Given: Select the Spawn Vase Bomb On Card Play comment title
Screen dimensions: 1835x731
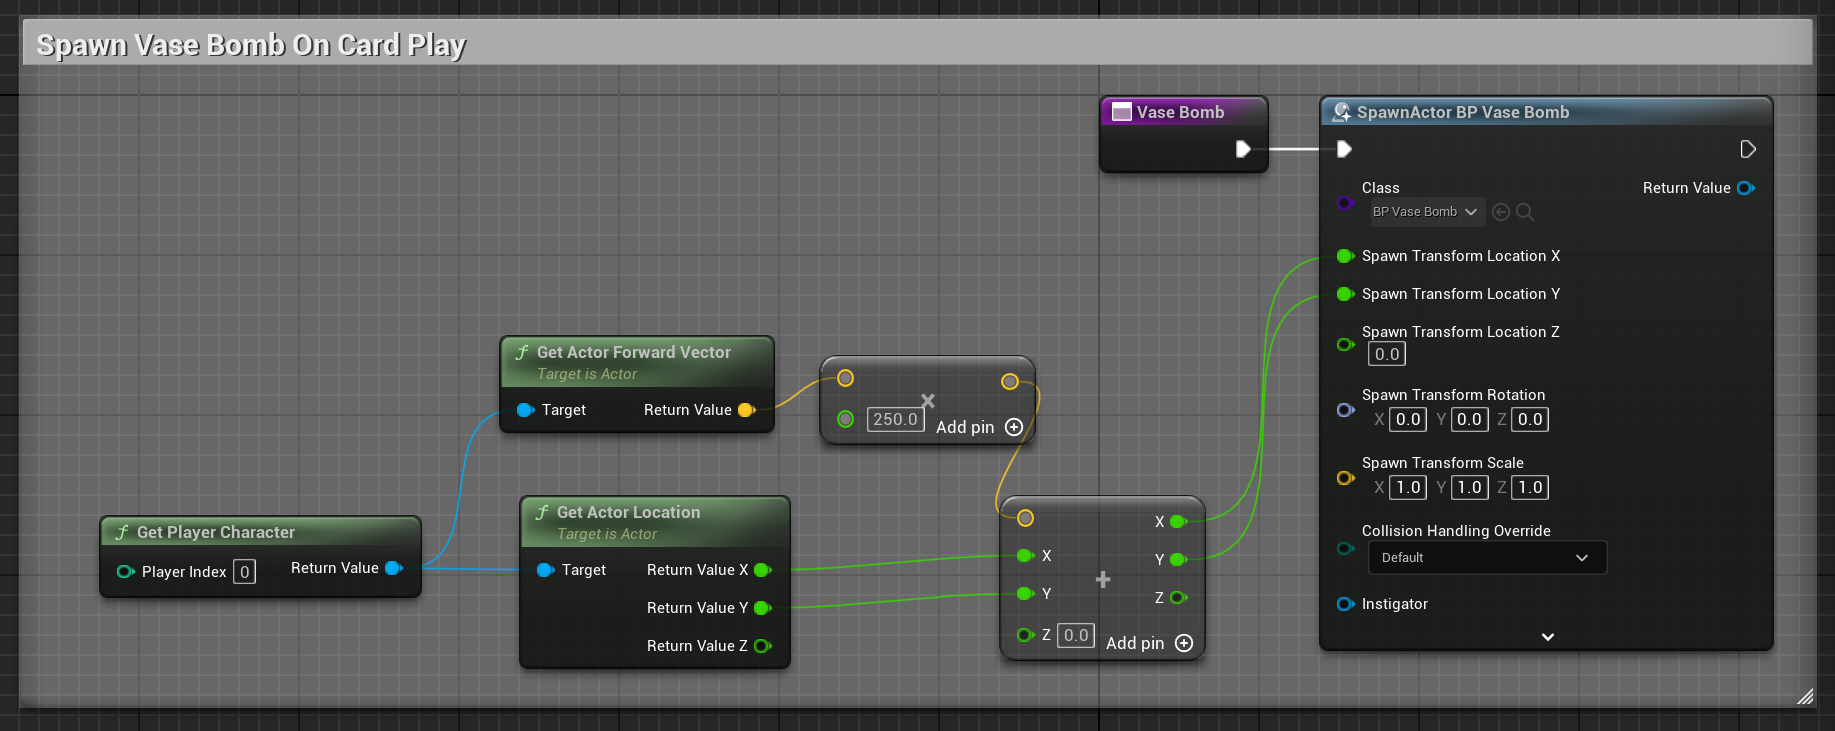Looking at the screenshot, I should tap(251, 45).
